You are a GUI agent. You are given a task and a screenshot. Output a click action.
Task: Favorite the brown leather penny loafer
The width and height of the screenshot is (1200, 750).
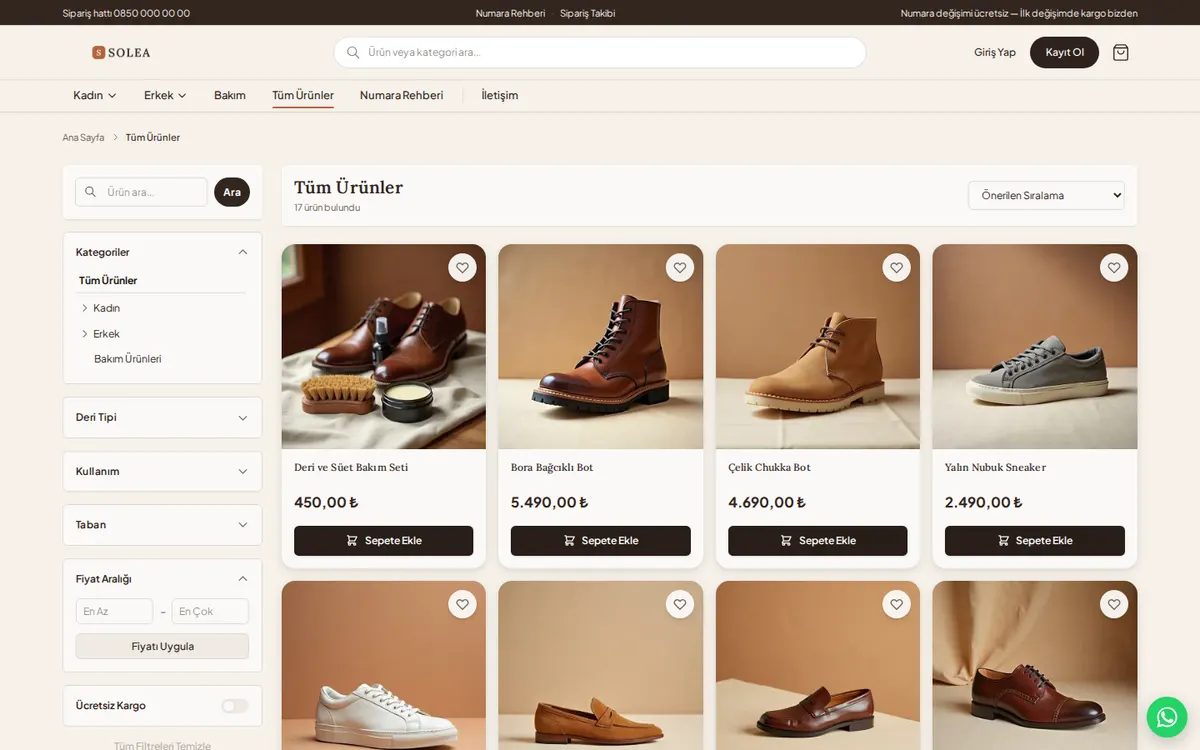(897, 604)
